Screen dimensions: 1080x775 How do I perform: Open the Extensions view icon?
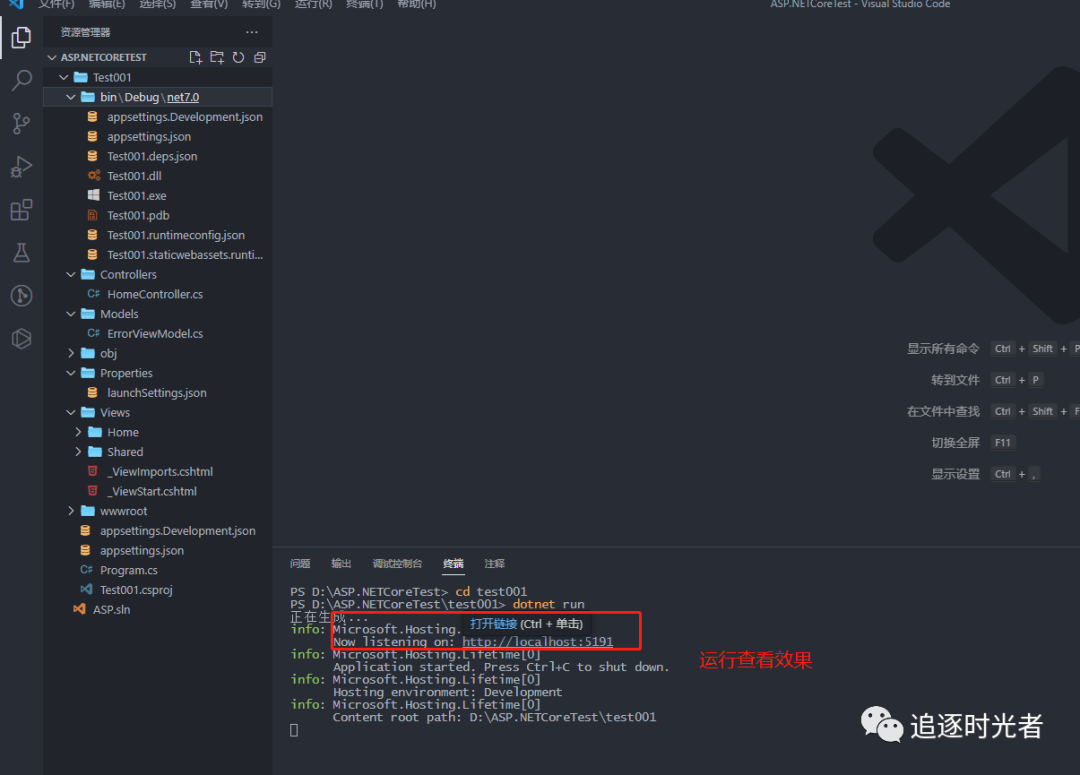pos(21,209)
